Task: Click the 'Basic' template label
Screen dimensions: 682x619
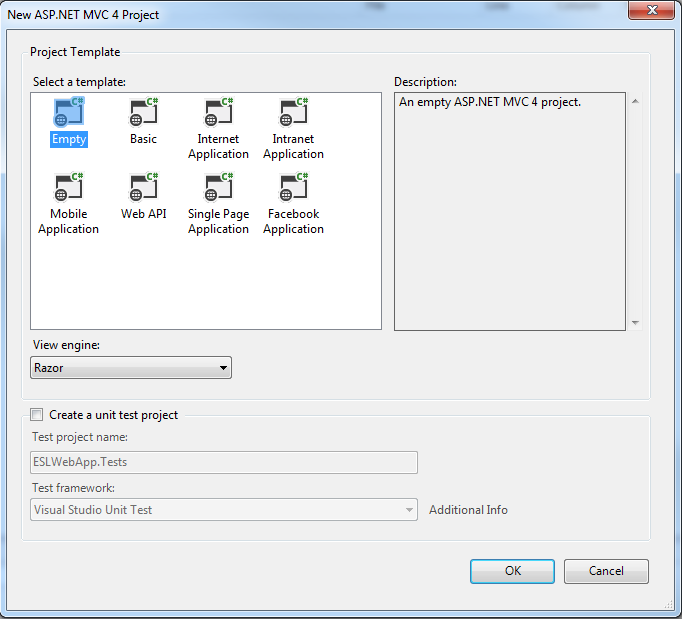Action: click(x=144, y=139)
